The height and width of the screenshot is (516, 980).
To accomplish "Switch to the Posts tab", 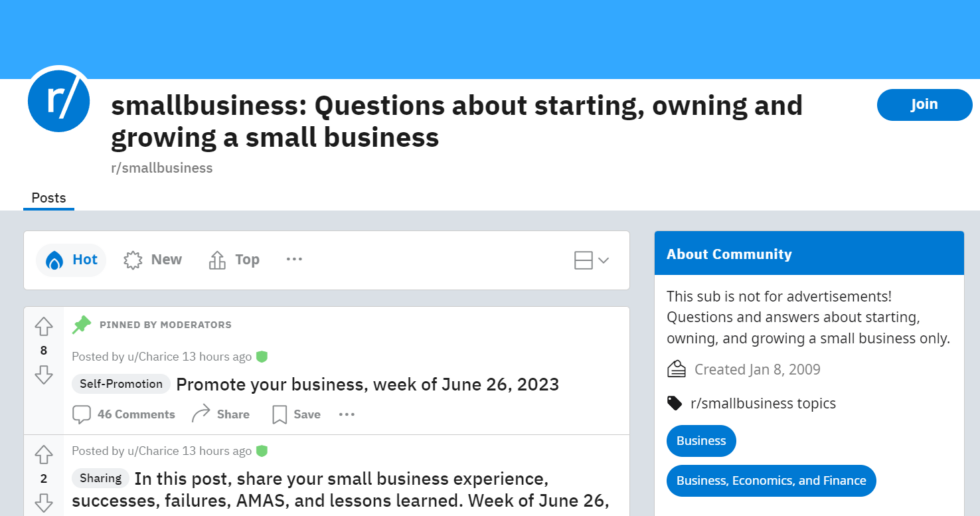I will point(49,198).
